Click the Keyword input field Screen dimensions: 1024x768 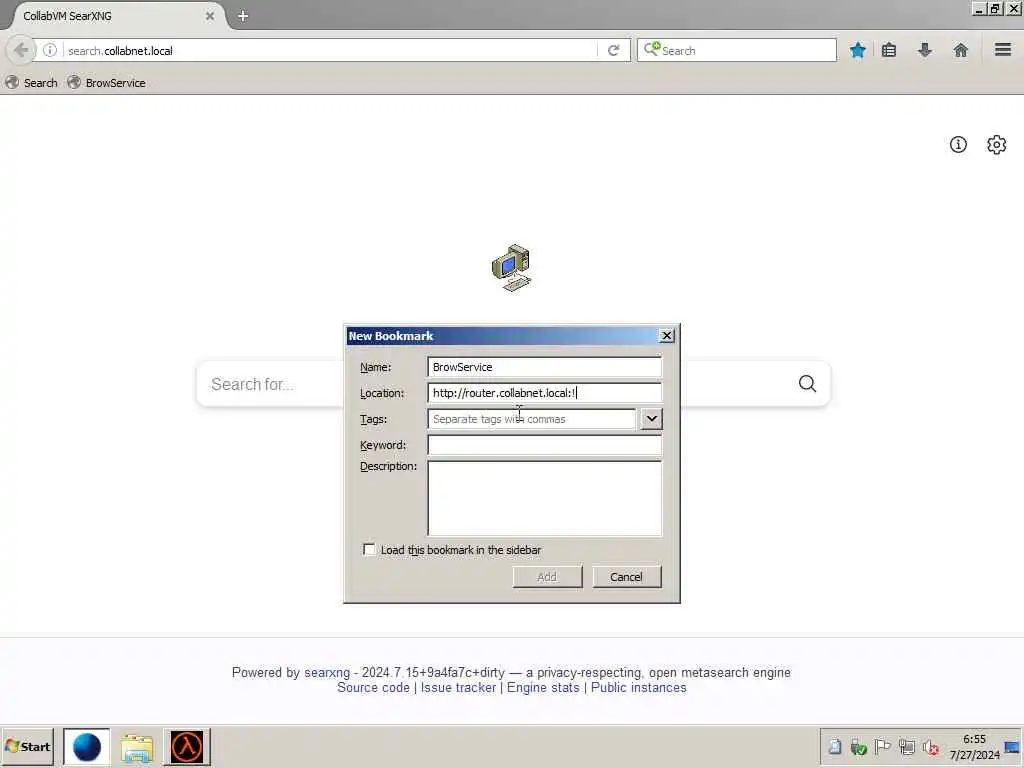544,445
